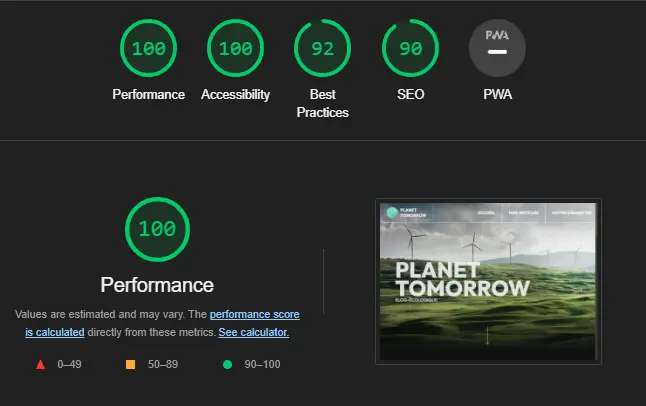Open the 'performance score is calculated' link
Viewport: 646px width, 406px height.
pos(162,323)
